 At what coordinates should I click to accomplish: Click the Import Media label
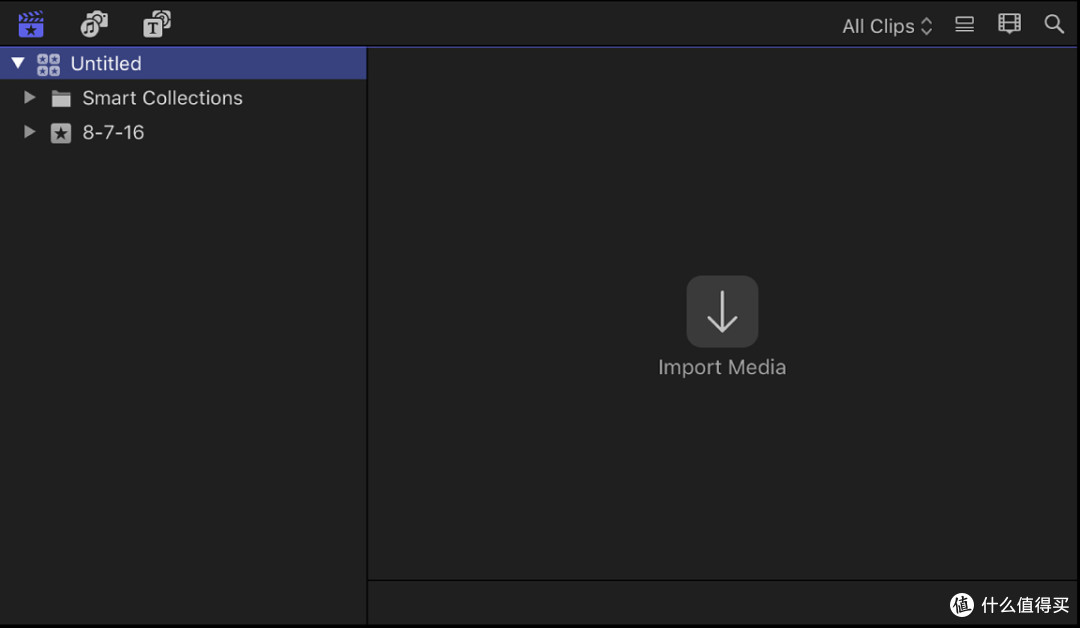(722, 367)
